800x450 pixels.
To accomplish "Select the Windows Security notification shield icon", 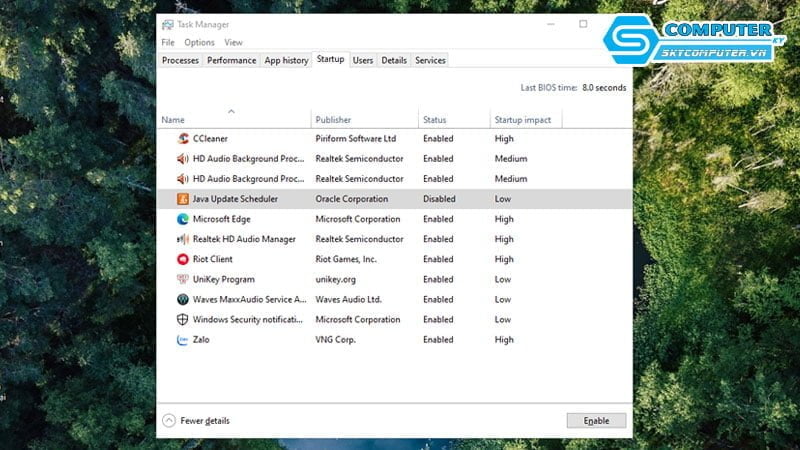I will click(183, 320).
